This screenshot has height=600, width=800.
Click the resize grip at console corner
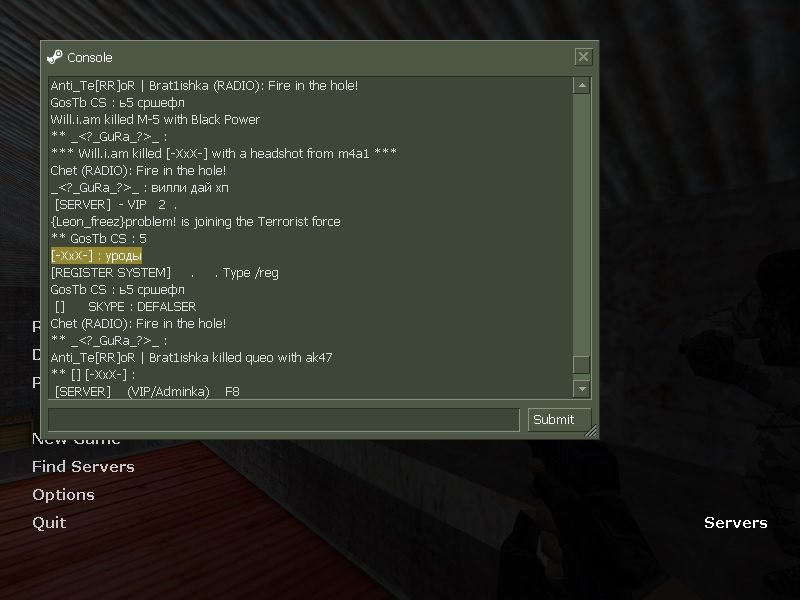(x=590, y=431)
